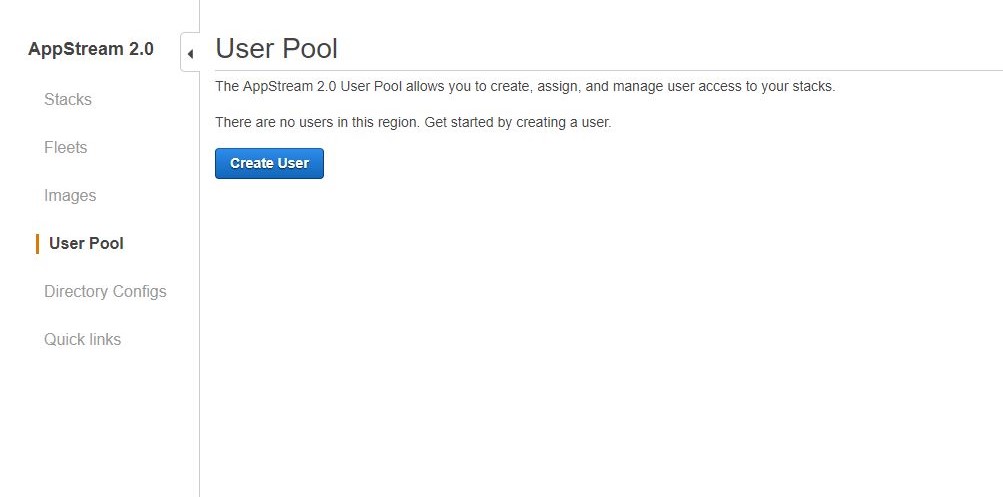Click the AppStream 2.0 sidebar title

(x=91, y=49)
